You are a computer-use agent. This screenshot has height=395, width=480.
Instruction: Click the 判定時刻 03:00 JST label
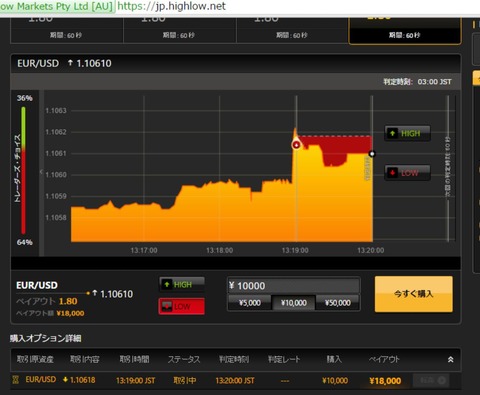[417, 82]
